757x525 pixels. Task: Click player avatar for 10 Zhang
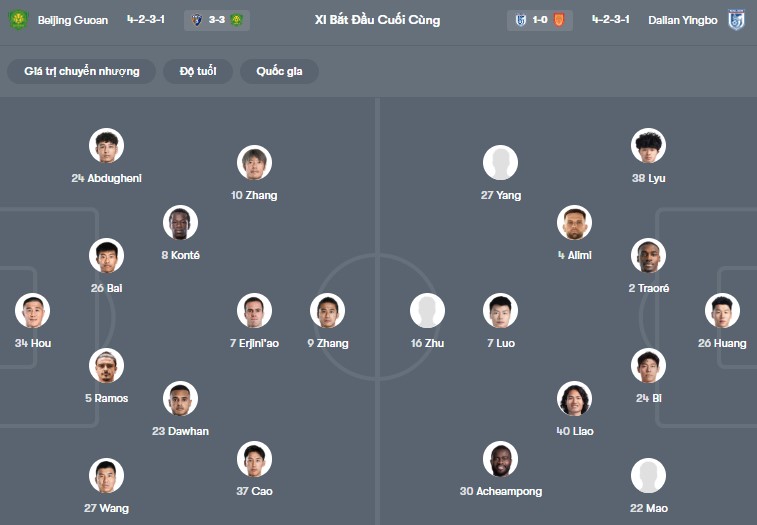[254, 162]
